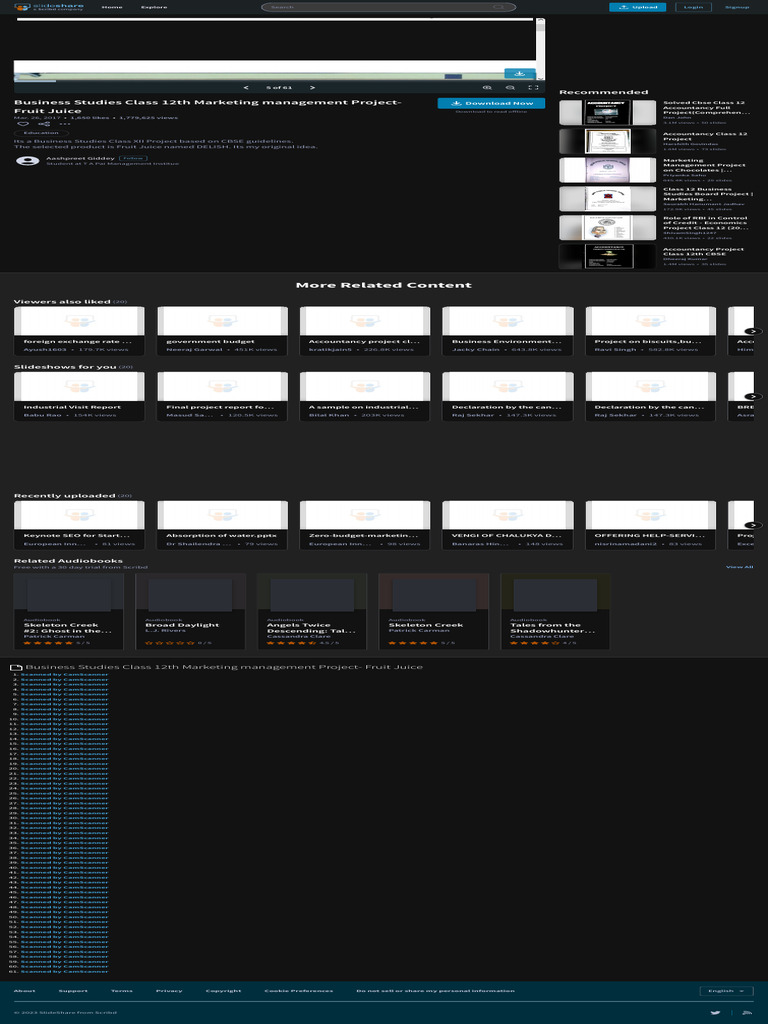Click the Signup link

click(737, 7)
